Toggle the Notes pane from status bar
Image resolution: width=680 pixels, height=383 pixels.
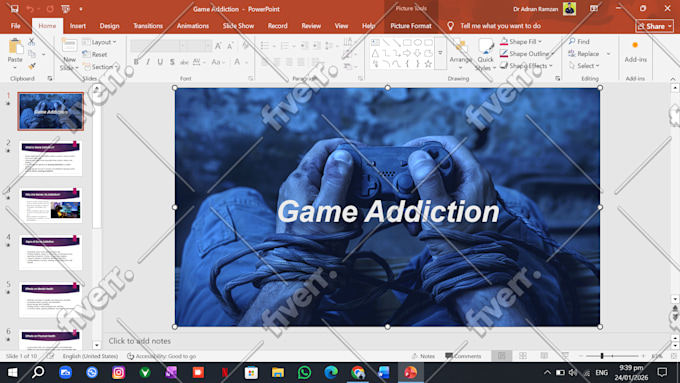pyautogui.click(x=423, y=356)
